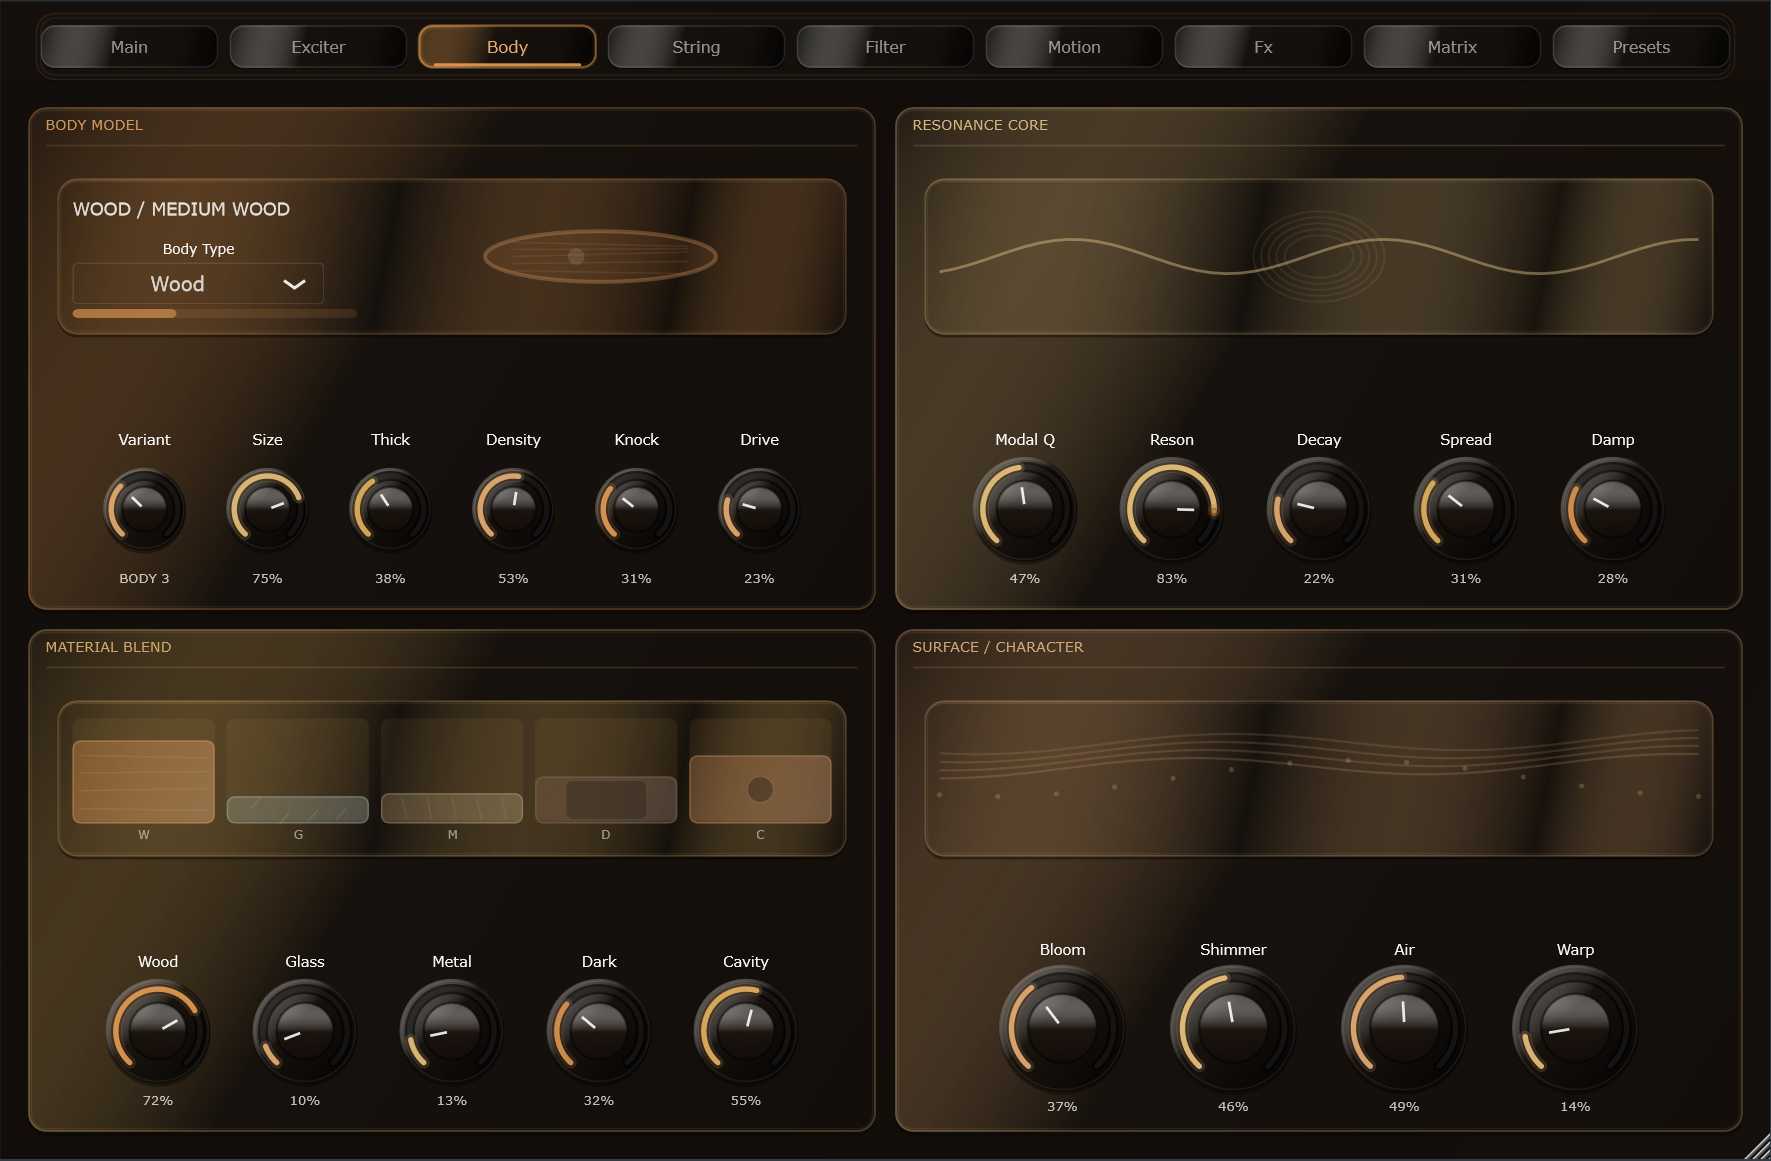This screenshot has height=1161, width=1771.
Task: Adjust the Thick knob
Action: click(x=390, y=509)
